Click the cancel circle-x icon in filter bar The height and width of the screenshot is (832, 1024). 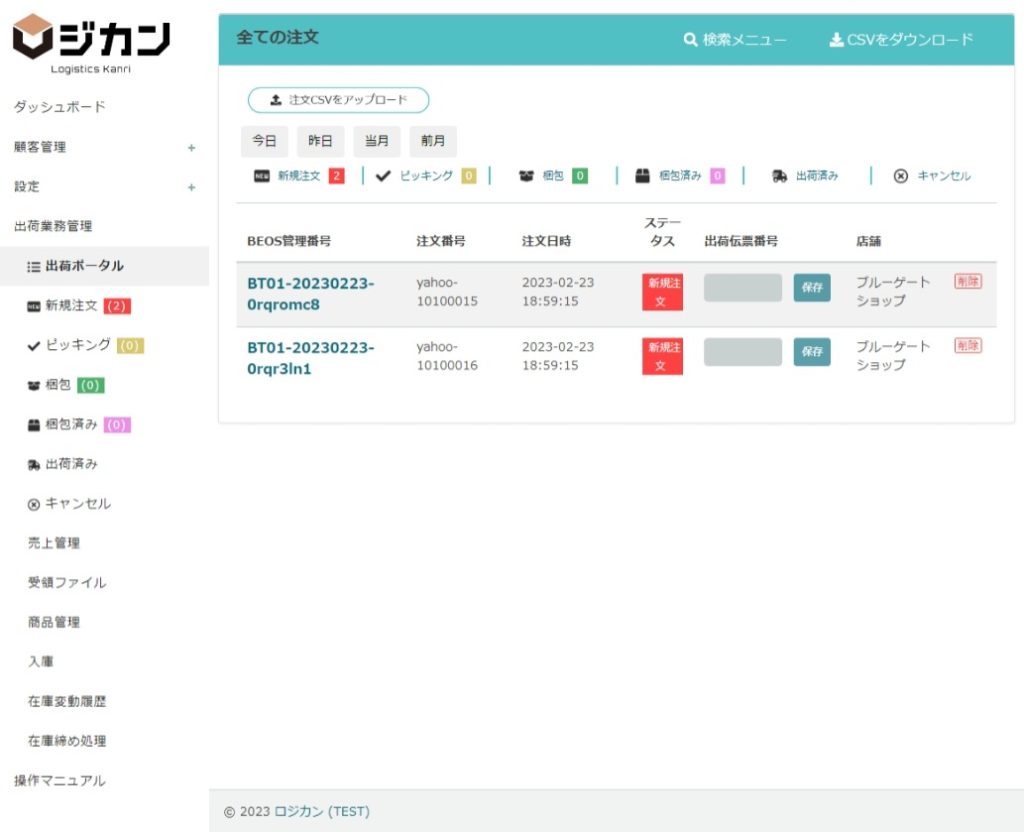click(x=900, y=176)
